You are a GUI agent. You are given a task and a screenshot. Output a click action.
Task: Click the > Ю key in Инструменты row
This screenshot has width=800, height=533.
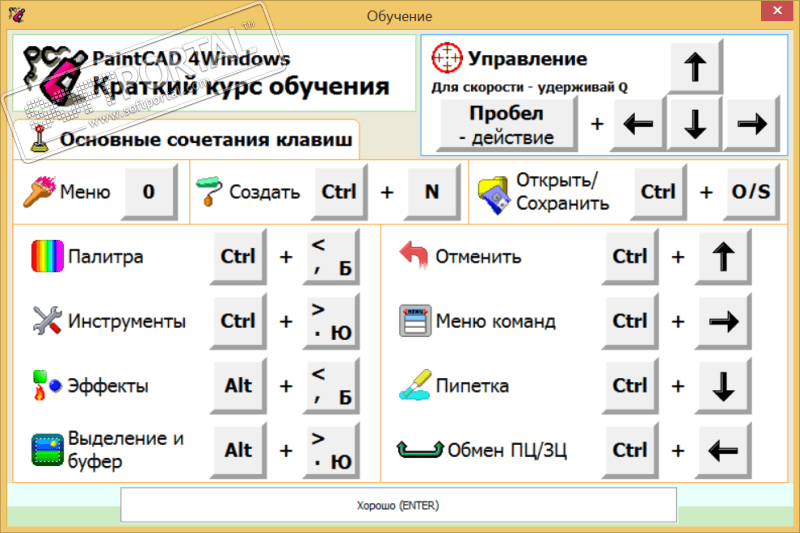coord(331,321)
